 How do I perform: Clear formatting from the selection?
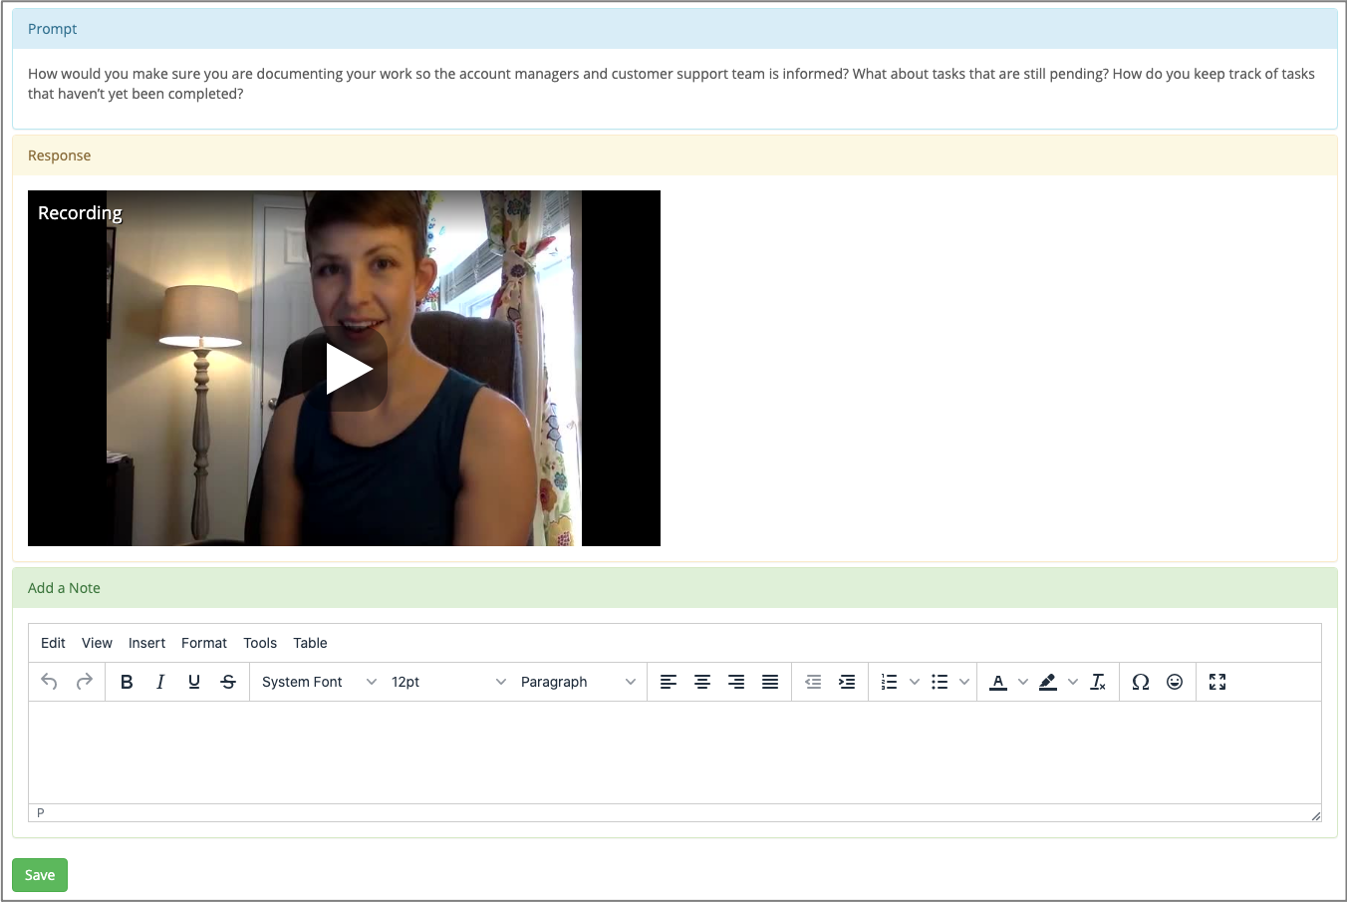pos(1098,682)
